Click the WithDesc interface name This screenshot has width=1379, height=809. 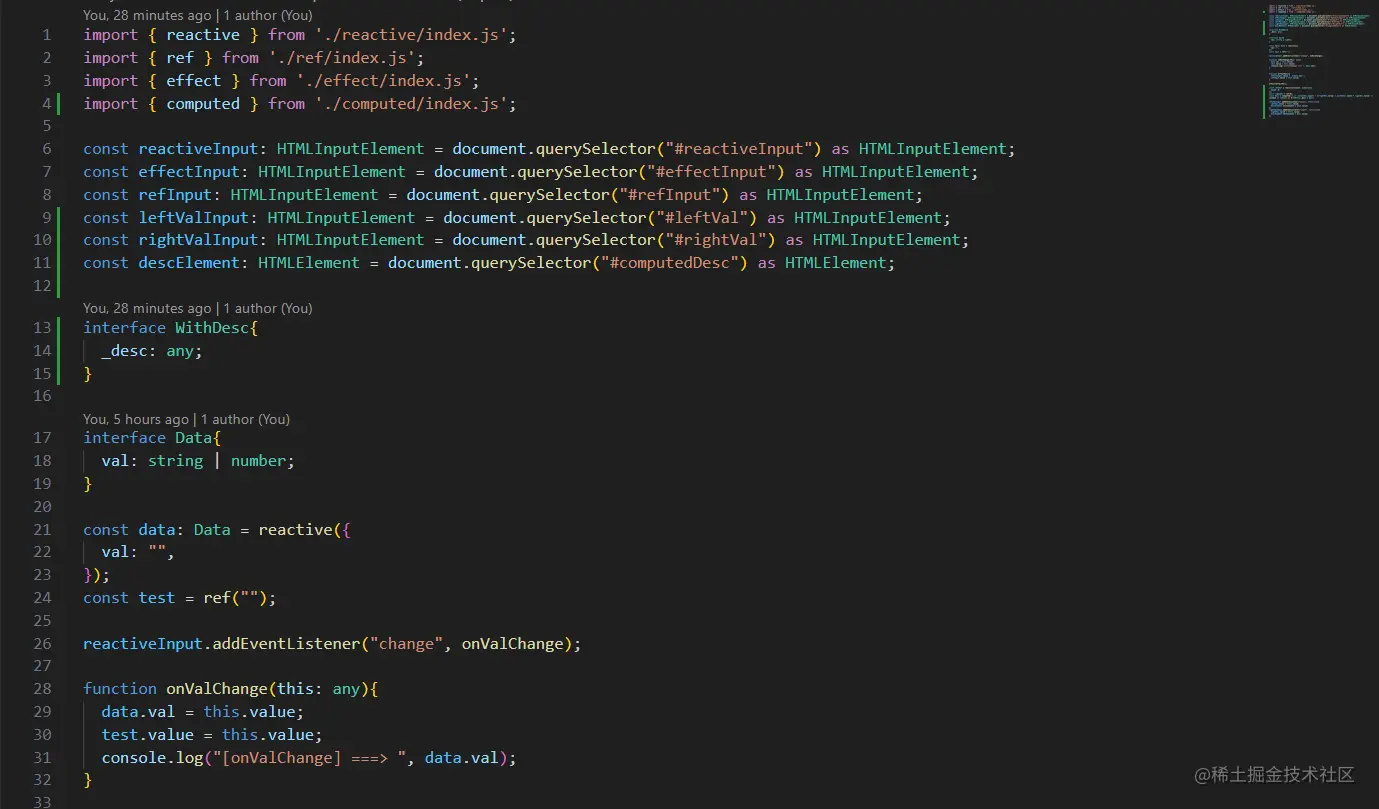tap(212, 328)
